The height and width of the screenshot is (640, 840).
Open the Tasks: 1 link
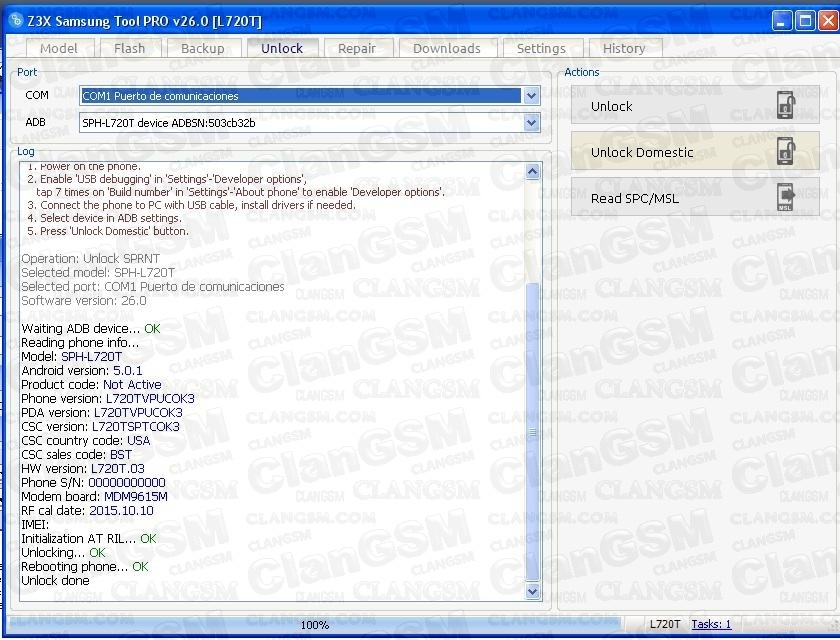[711, 624]
